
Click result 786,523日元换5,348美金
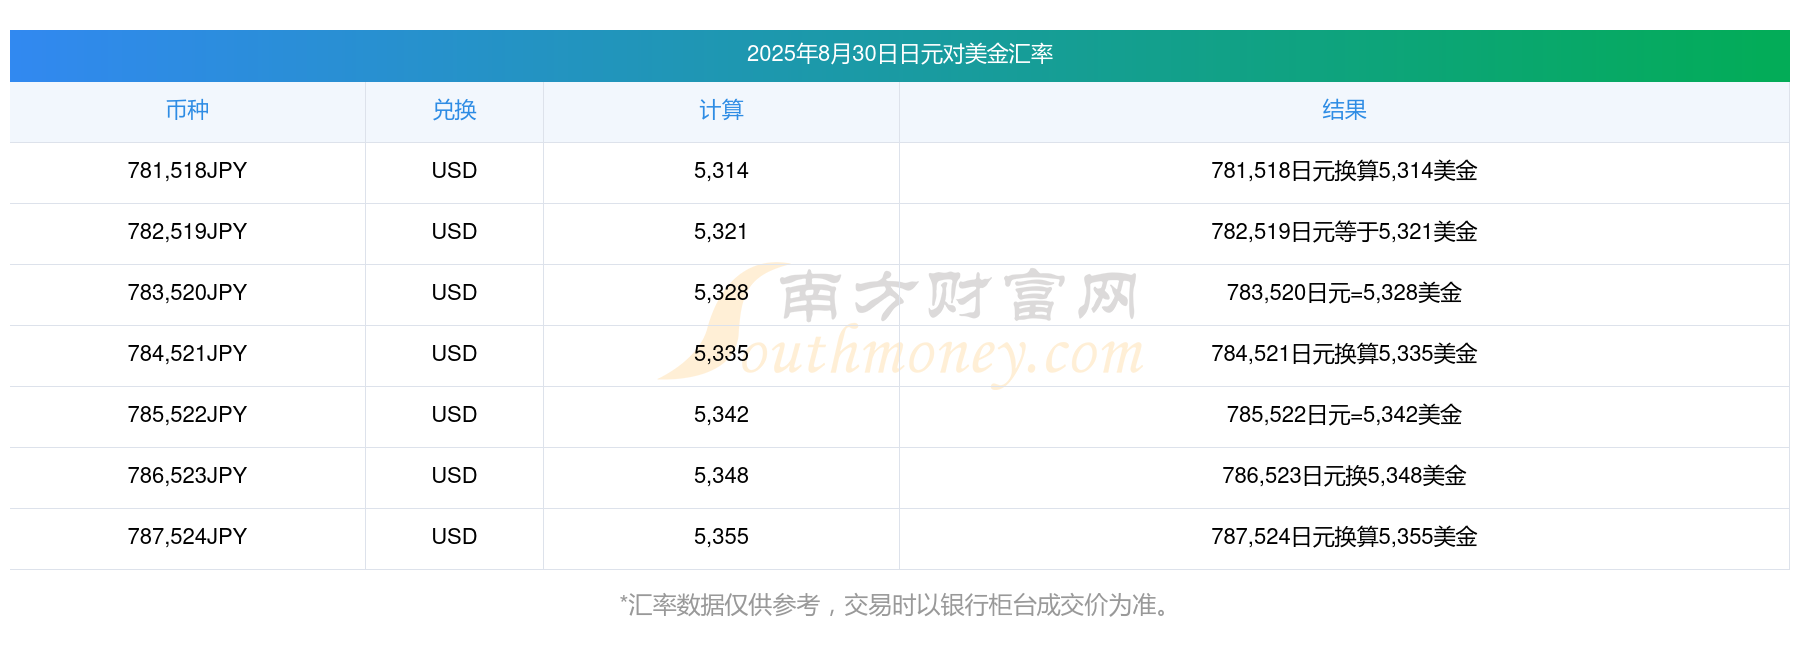click(1344, 476)
